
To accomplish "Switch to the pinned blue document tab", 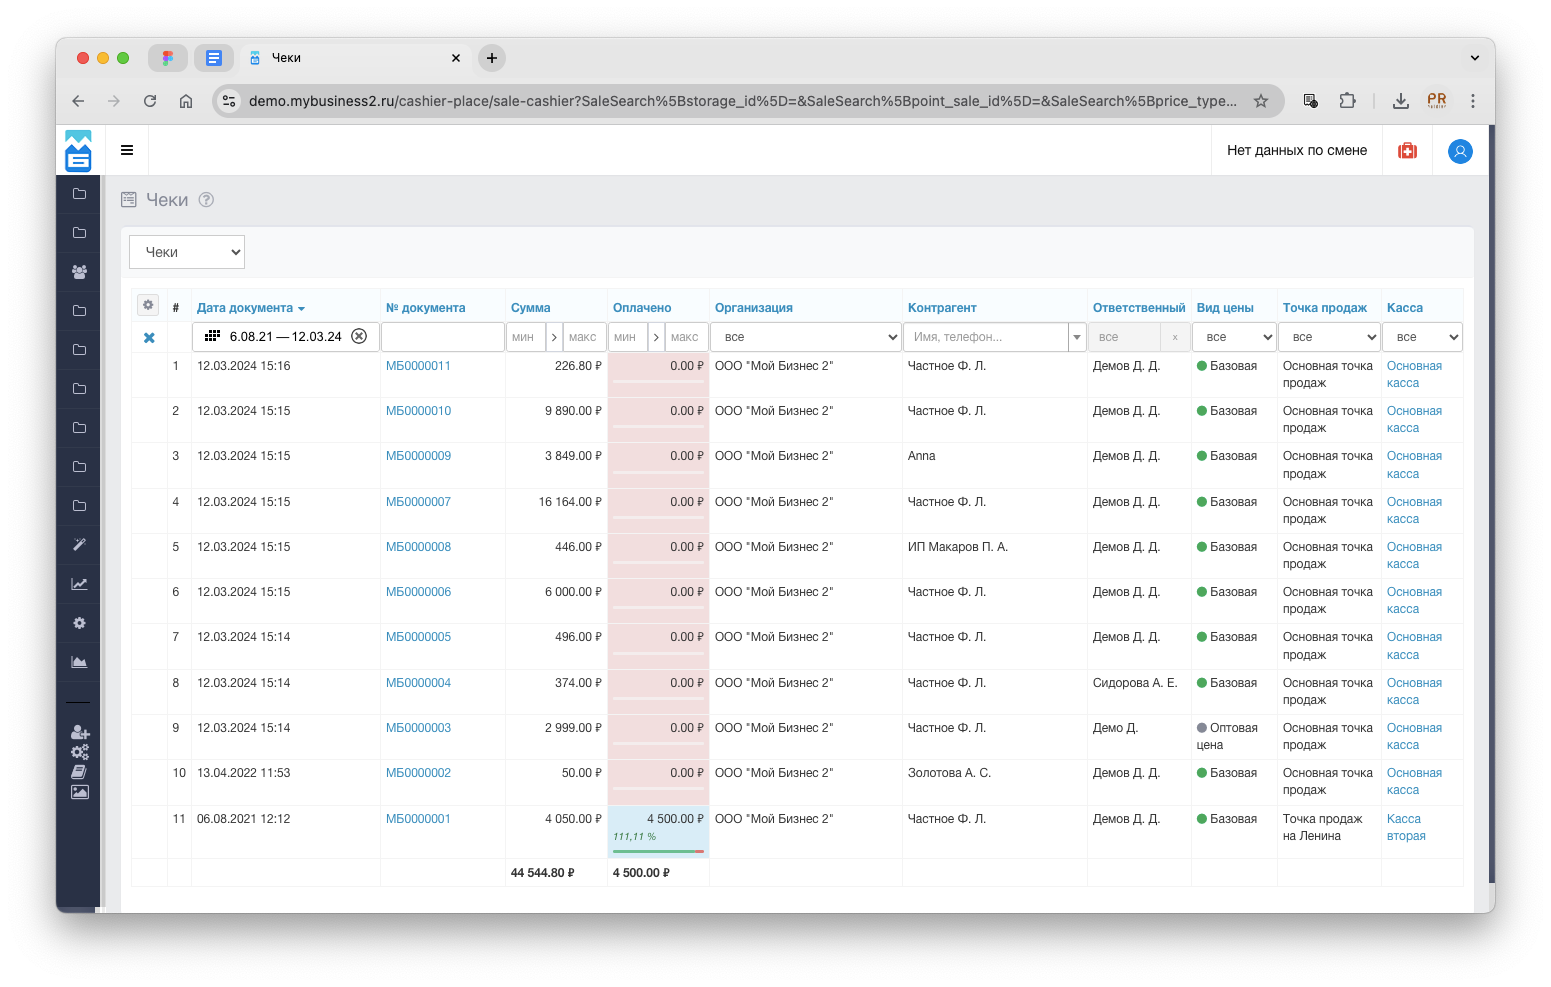I will pyautogui.click(x=214, y=58).
